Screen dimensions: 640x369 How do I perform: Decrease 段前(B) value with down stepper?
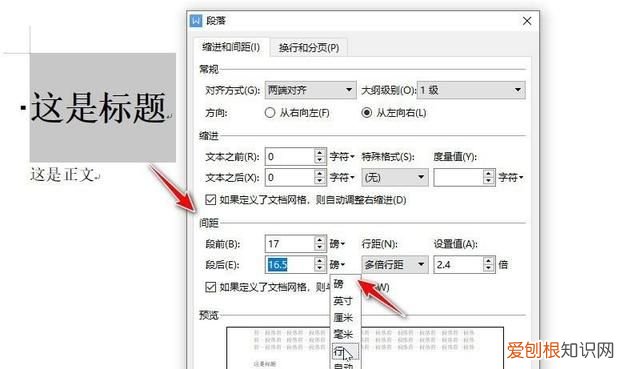(x=320, y=248)
